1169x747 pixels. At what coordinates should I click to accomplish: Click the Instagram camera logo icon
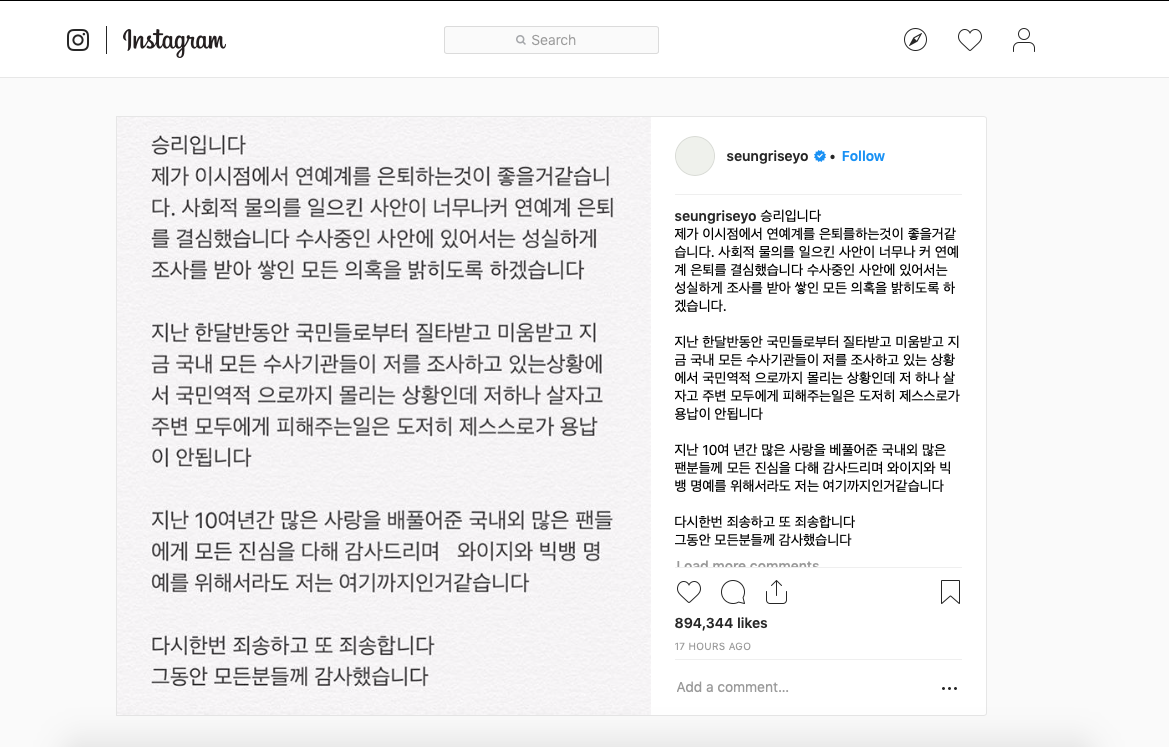(78, 40)
